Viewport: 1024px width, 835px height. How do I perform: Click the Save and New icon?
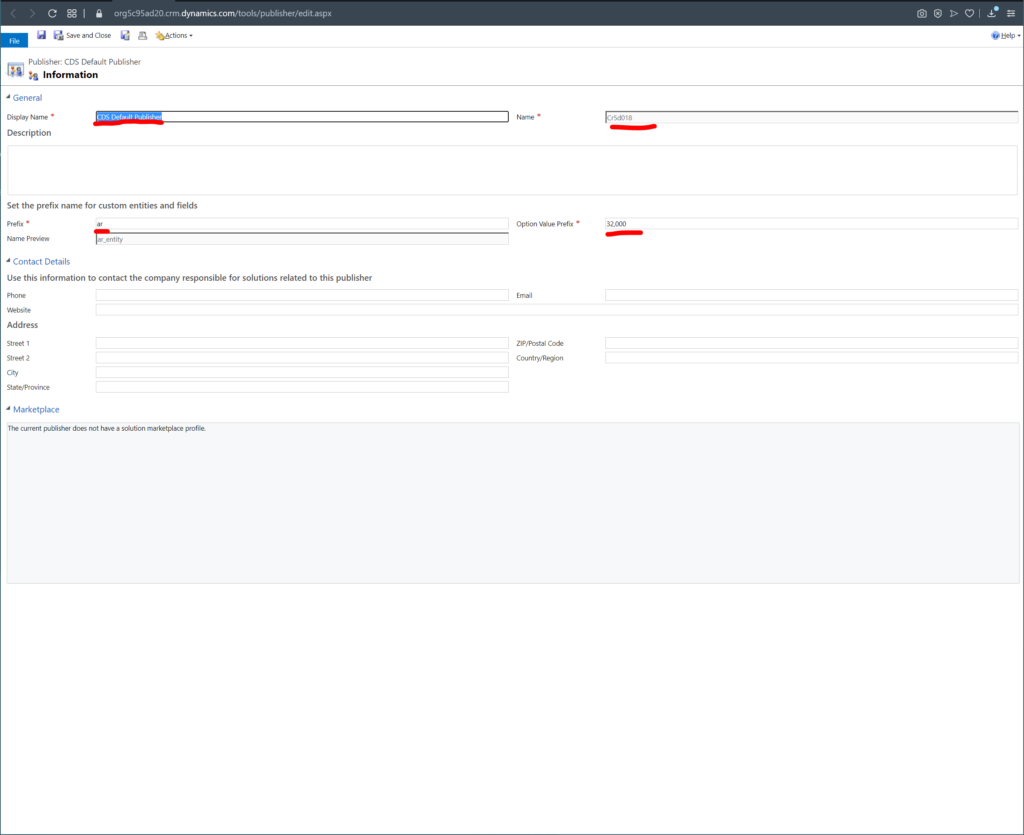pos(125,35)
